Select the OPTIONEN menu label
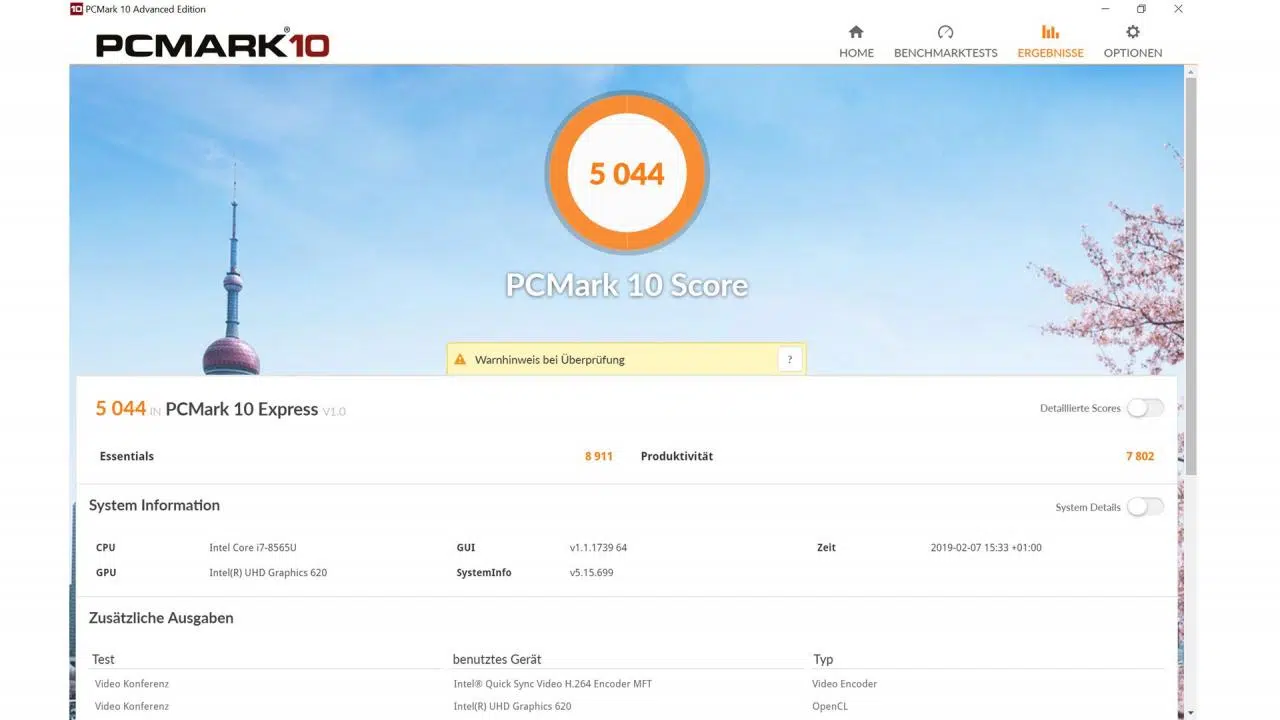 pos(1133,53)
